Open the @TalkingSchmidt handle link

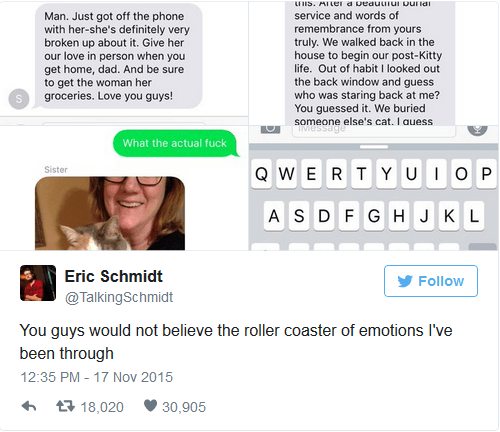pyautogui.click(x=119, y=297)
